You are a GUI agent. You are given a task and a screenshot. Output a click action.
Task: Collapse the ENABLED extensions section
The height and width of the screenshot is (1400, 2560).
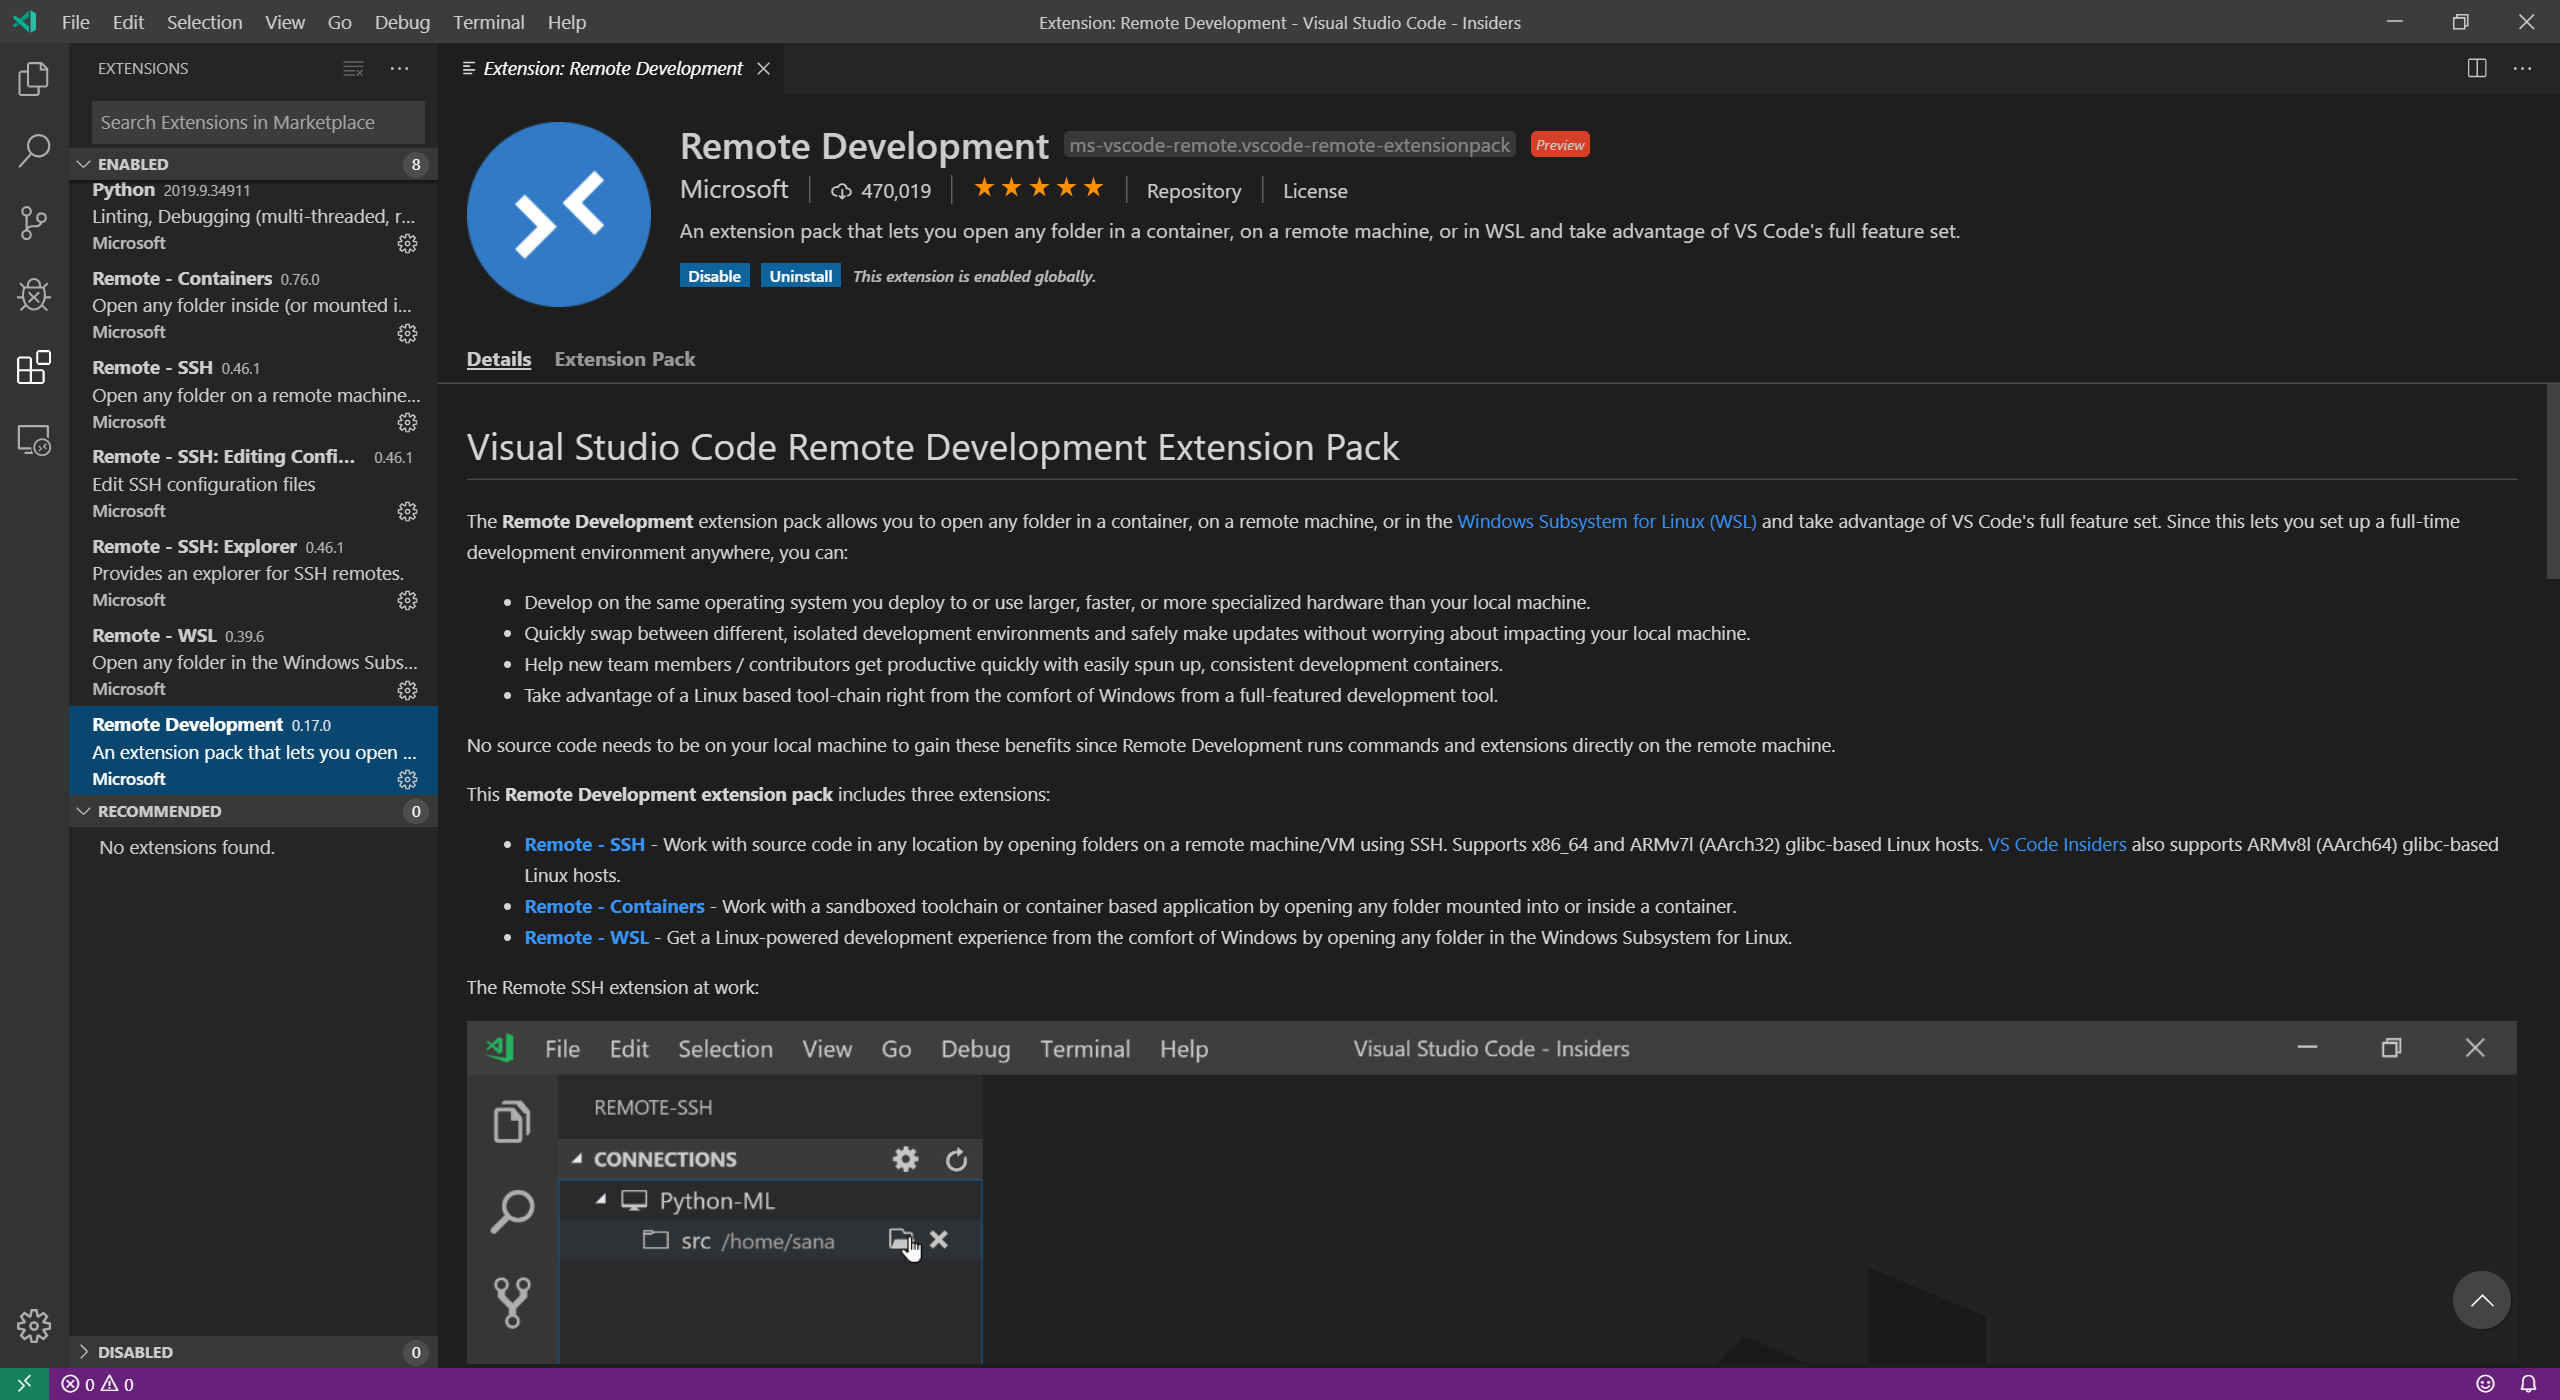[83, 163]
